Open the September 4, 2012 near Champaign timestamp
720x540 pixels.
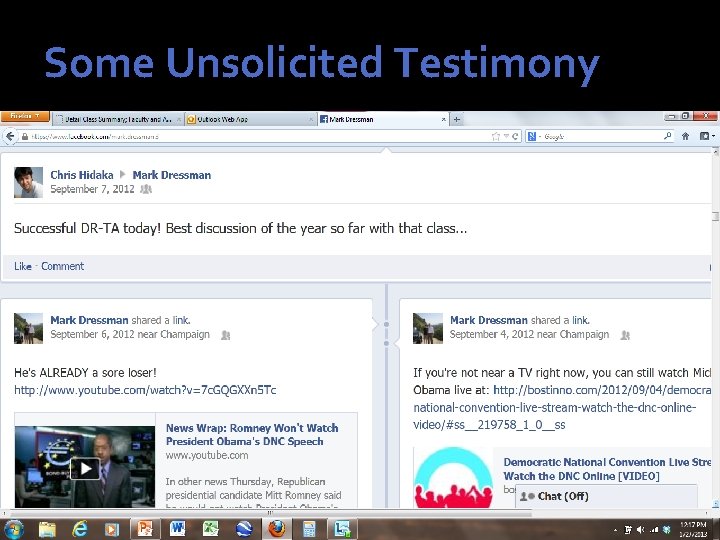click(x=529, y=334)
